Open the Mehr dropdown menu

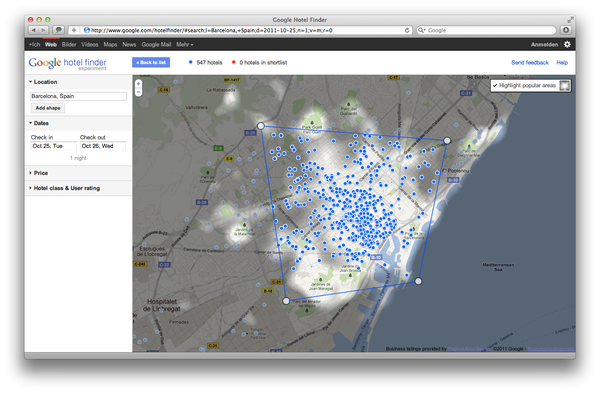click(x=184, y=45)
